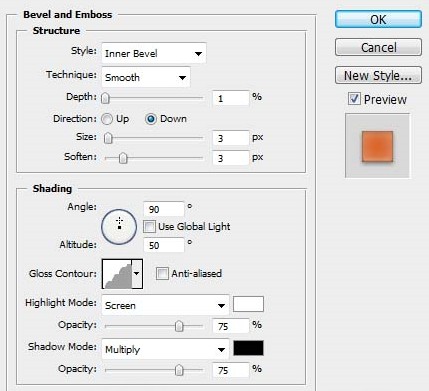Open the New Style dialog
Image resolution: width=429 pixels, height=391 pixels.
coord(378,75)
